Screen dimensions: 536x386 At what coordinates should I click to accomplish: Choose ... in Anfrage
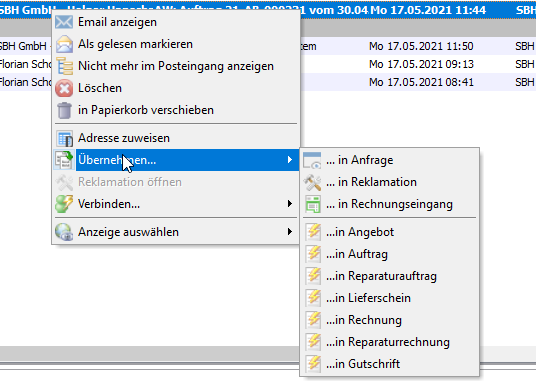point(390,160)
